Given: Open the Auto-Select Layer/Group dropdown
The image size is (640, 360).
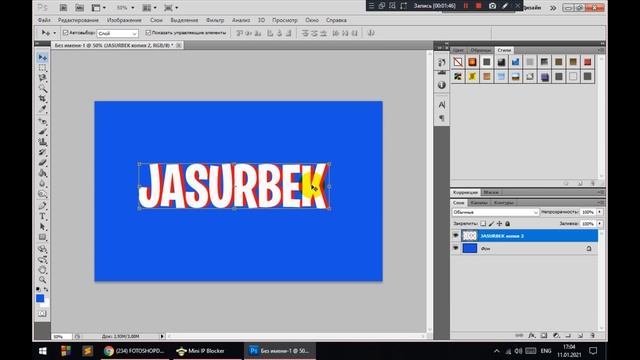Looking at the screenshot, I should tap(118, 33).
